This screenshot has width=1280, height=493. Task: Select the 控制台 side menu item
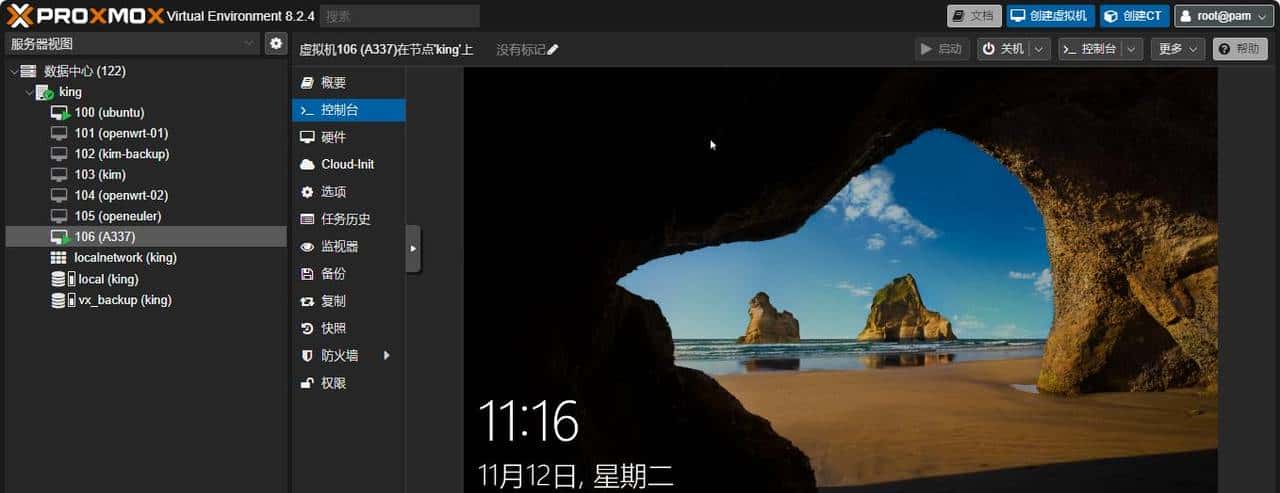(349, 110)
